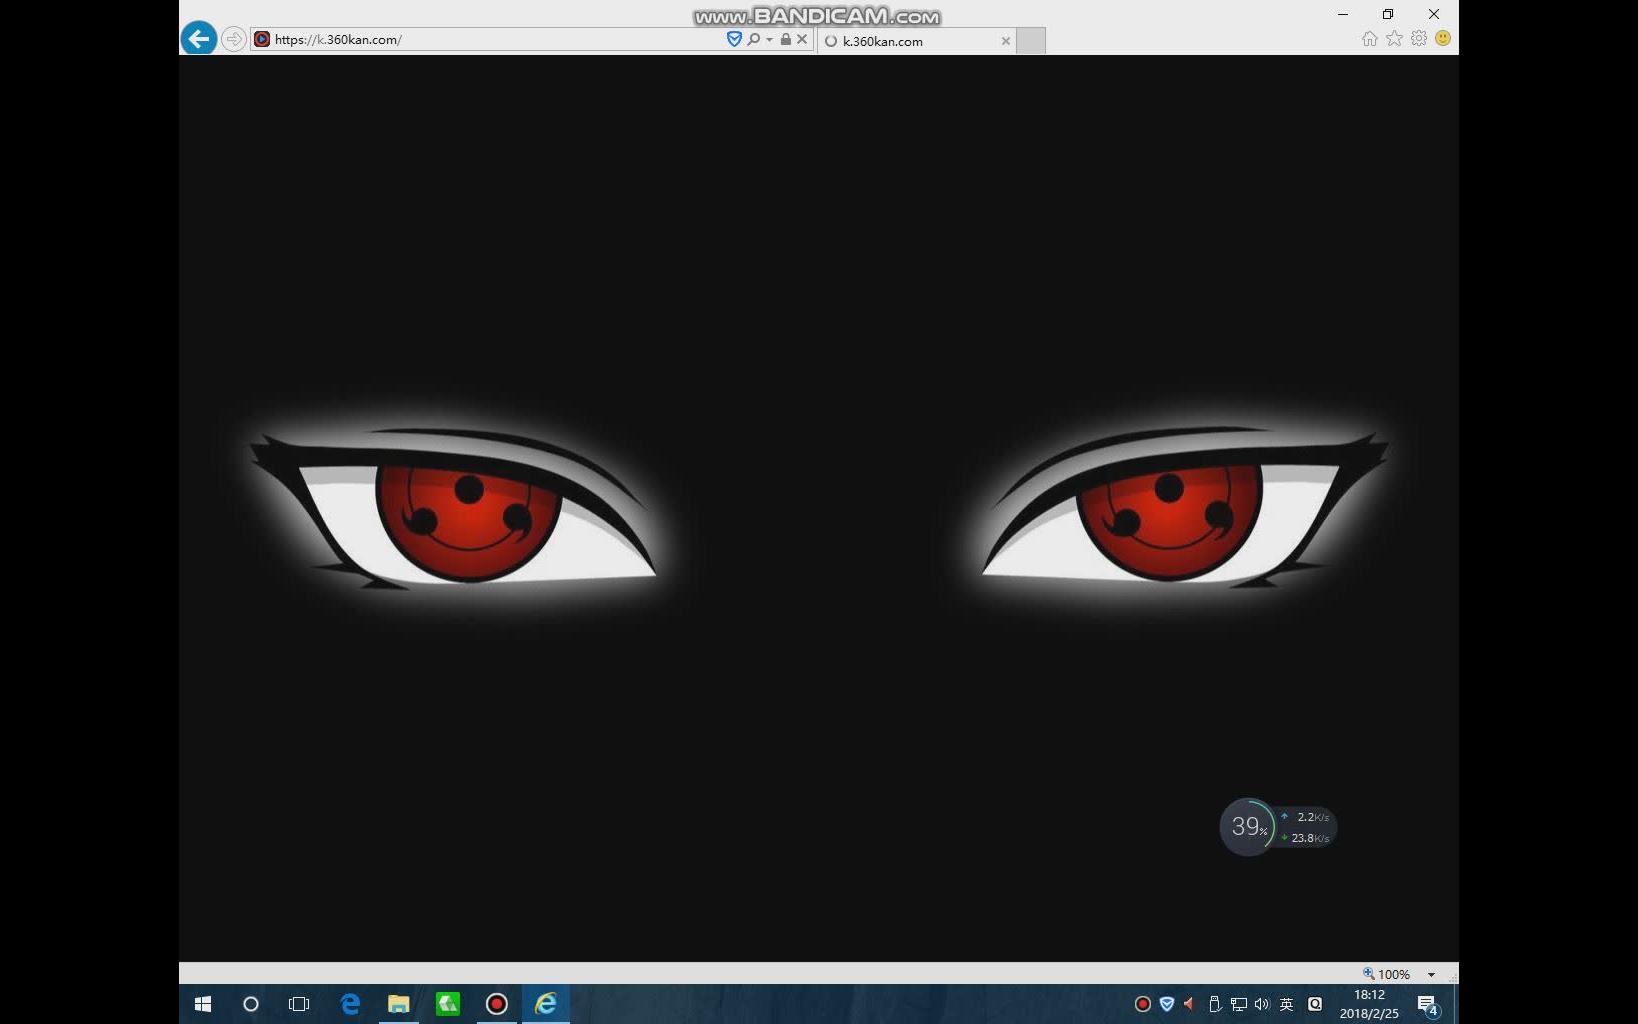This screenshot has width=1638, height=1024.
Task: Open Favorites with the star icon
Action: pyautogui.click(x=1394, y=38)
